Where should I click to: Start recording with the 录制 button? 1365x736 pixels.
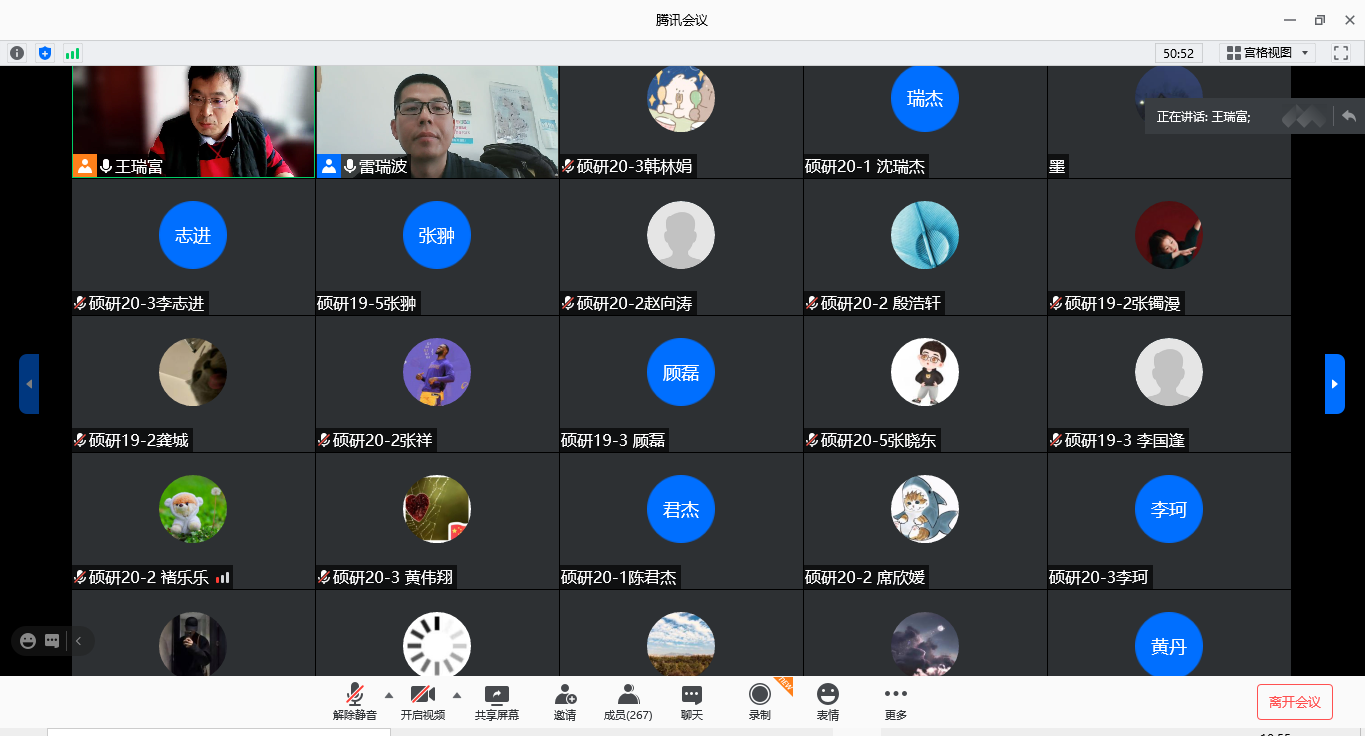coord(760,702)
